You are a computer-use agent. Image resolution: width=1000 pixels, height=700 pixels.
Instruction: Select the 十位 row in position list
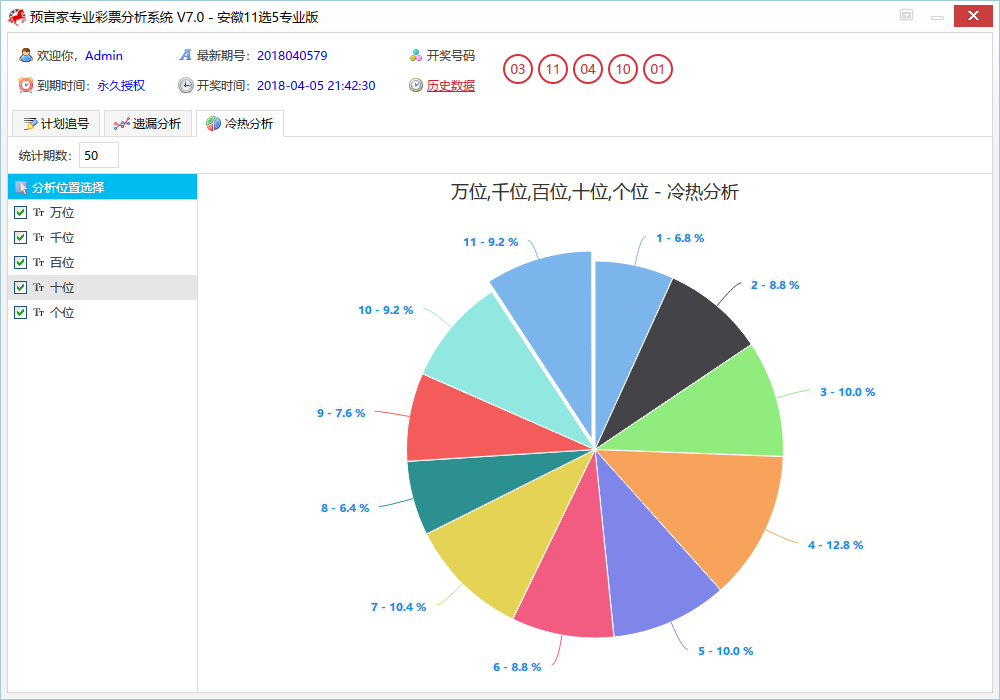100,287
